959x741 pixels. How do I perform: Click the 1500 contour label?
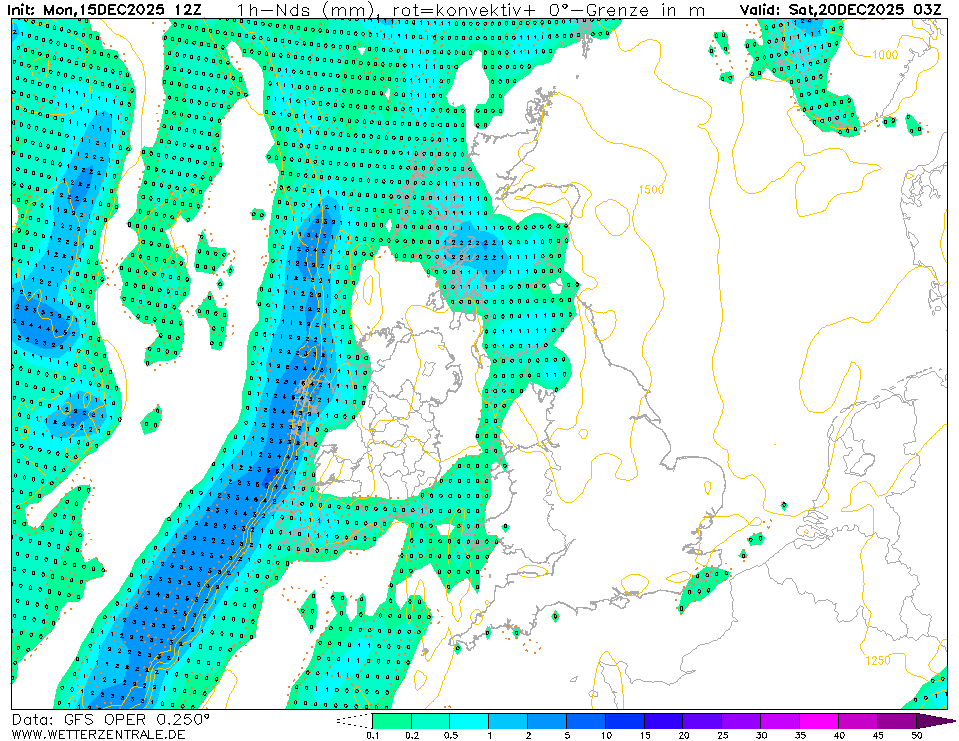click(651, 190)
